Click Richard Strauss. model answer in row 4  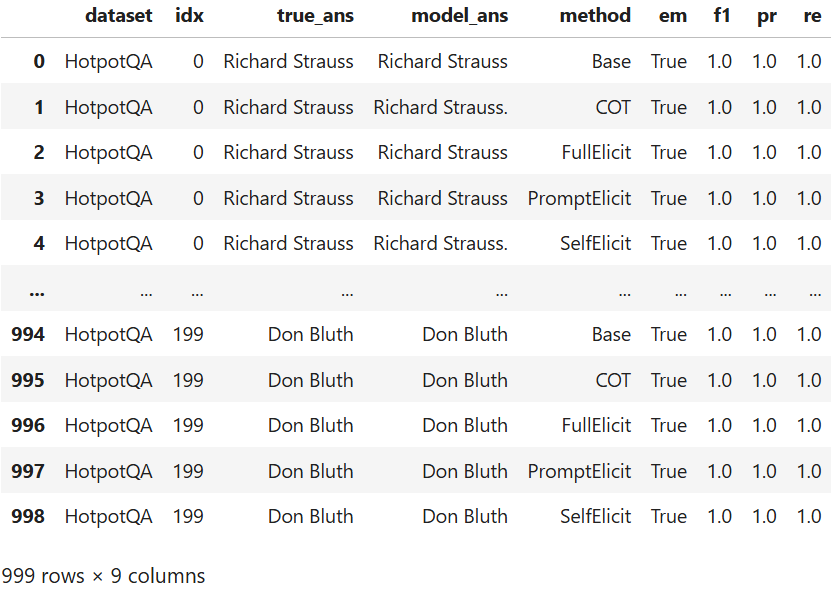pyautogui.click(x=440, y=243)
